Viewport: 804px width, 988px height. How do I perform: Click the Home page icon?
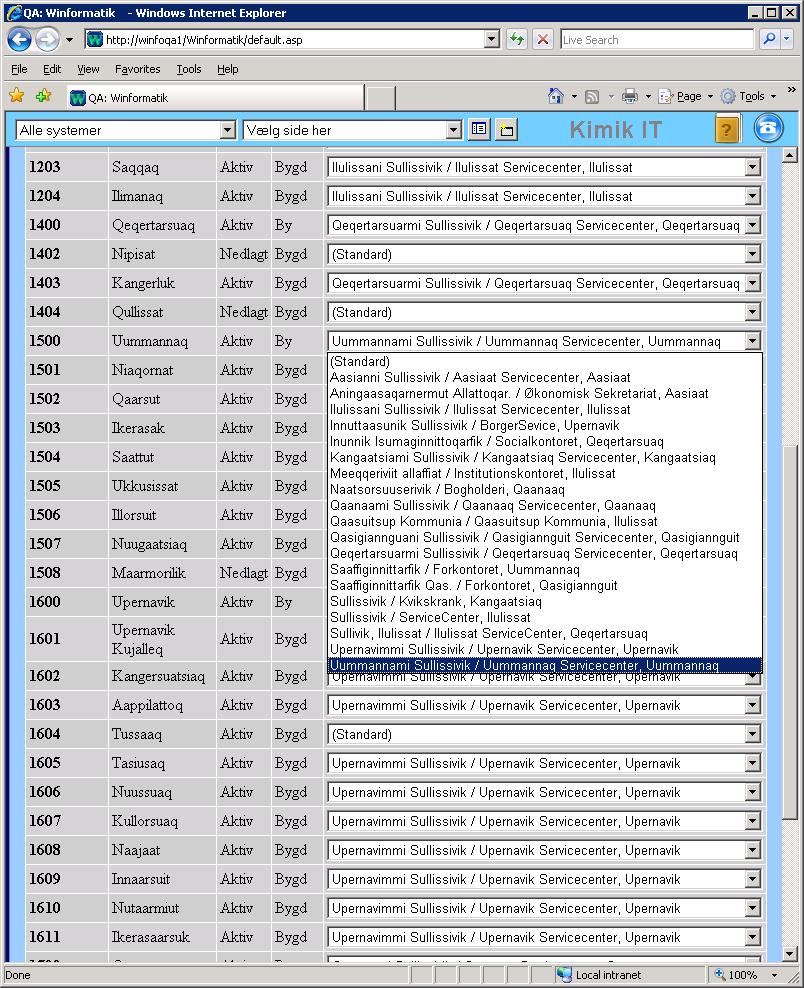point(556,96)
